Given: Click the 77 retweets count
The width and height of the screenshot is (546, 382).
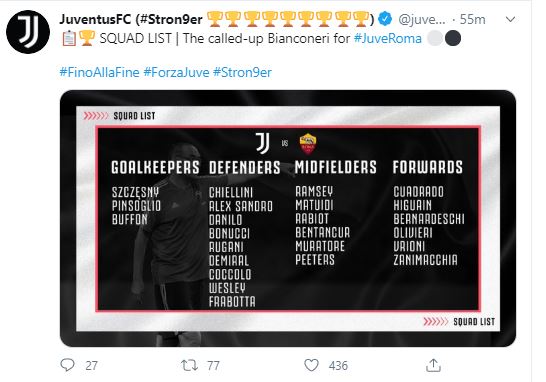Looking at the screenshot, I should [x=213, y=366].
